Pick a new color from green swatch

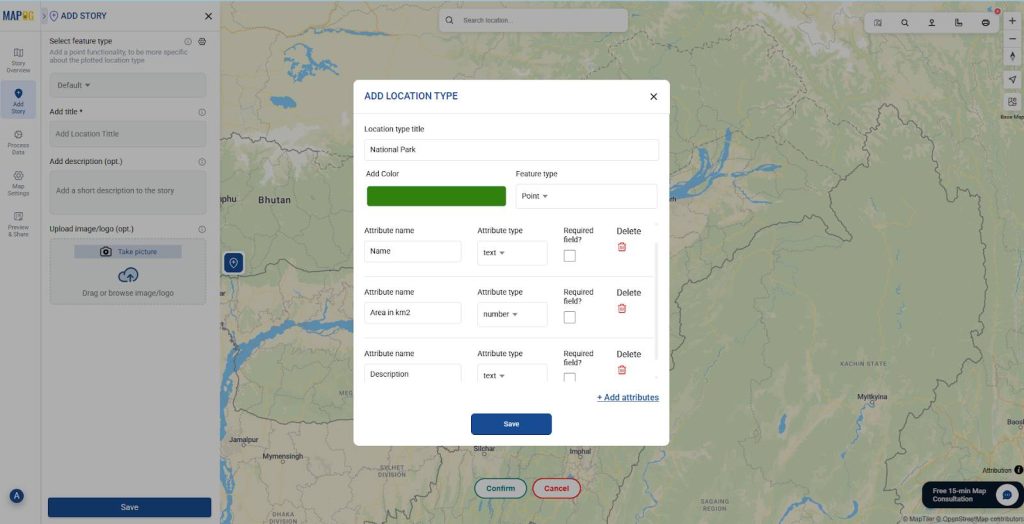point(436,196)
